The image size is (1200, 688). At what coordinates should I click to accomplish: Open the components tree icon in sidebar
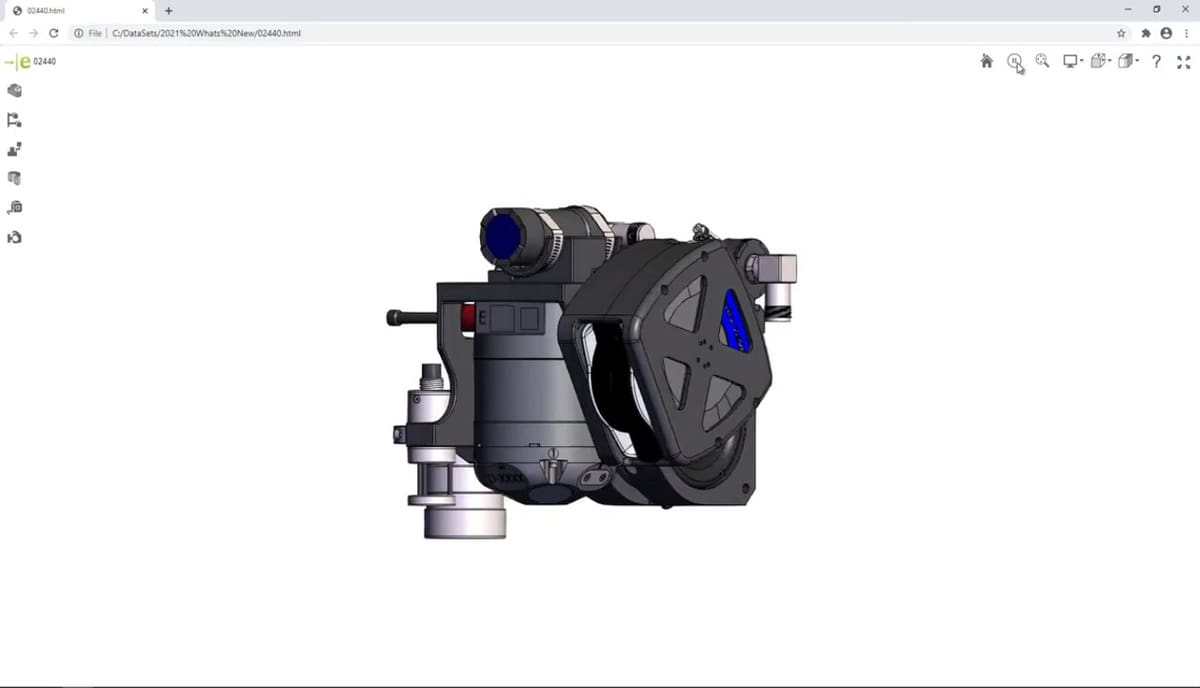(14, 120)
